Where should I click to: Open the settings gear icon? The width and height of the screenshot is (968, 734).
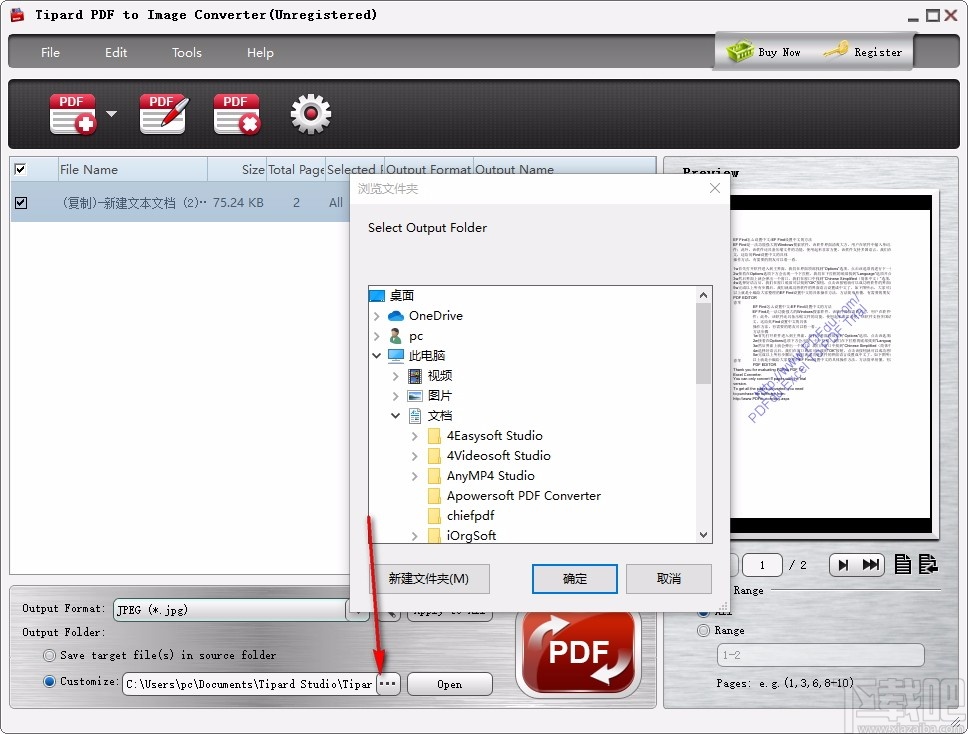(310, 112)
